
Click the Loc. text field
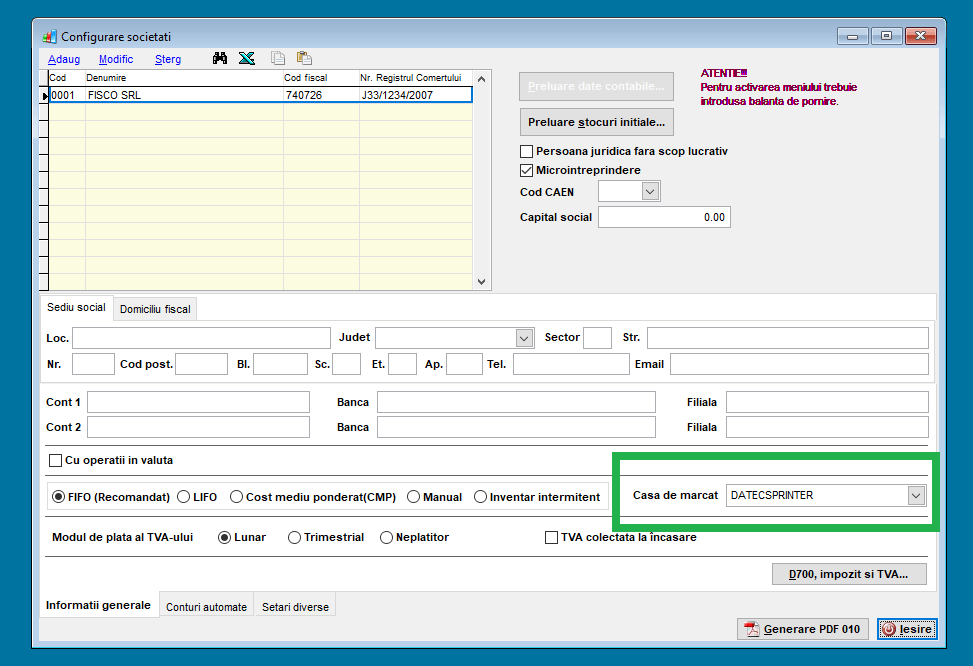[202, 338]
